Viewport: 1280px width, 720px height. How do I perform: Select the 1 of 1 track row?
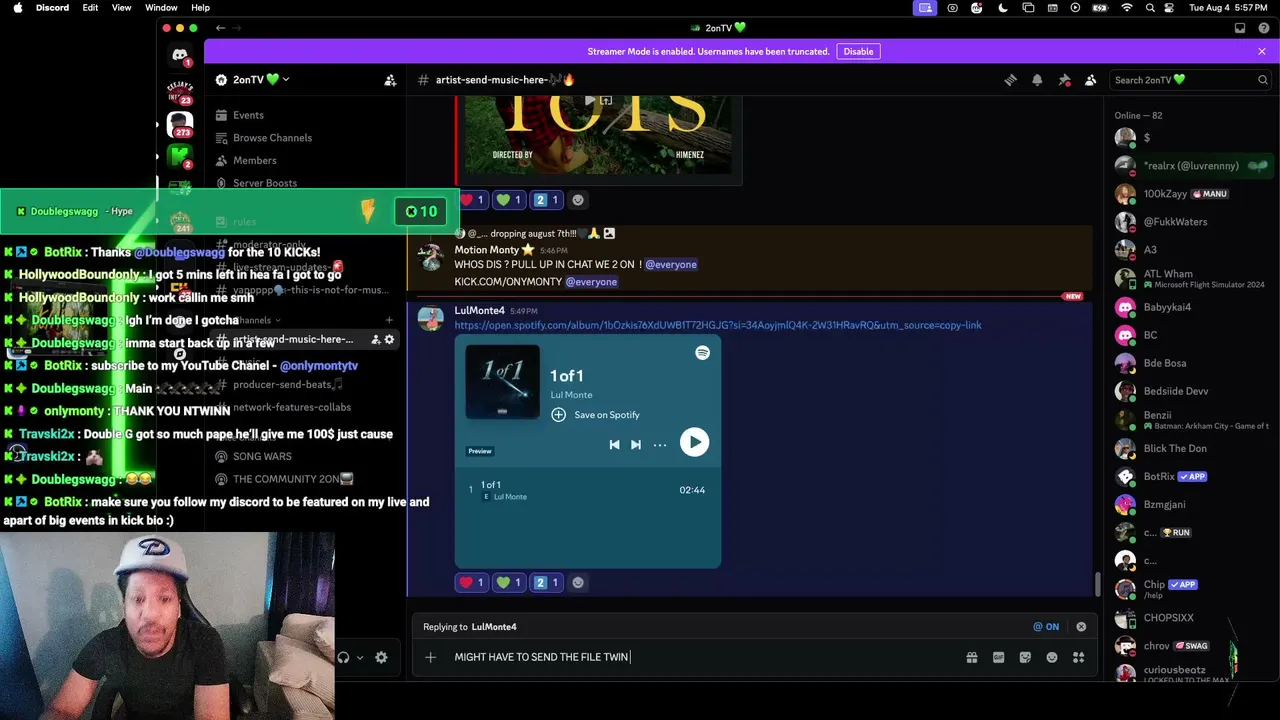588,490
